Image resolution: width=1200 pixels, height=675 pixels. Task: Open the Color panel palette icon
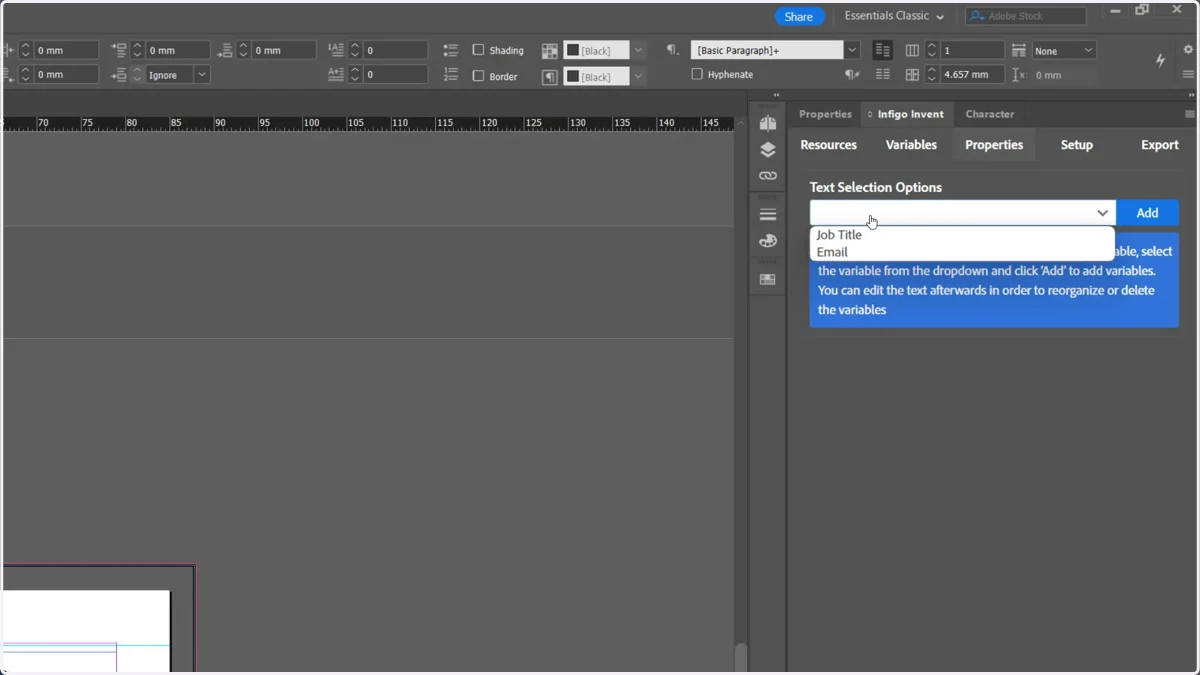click(x=768, y=241)
